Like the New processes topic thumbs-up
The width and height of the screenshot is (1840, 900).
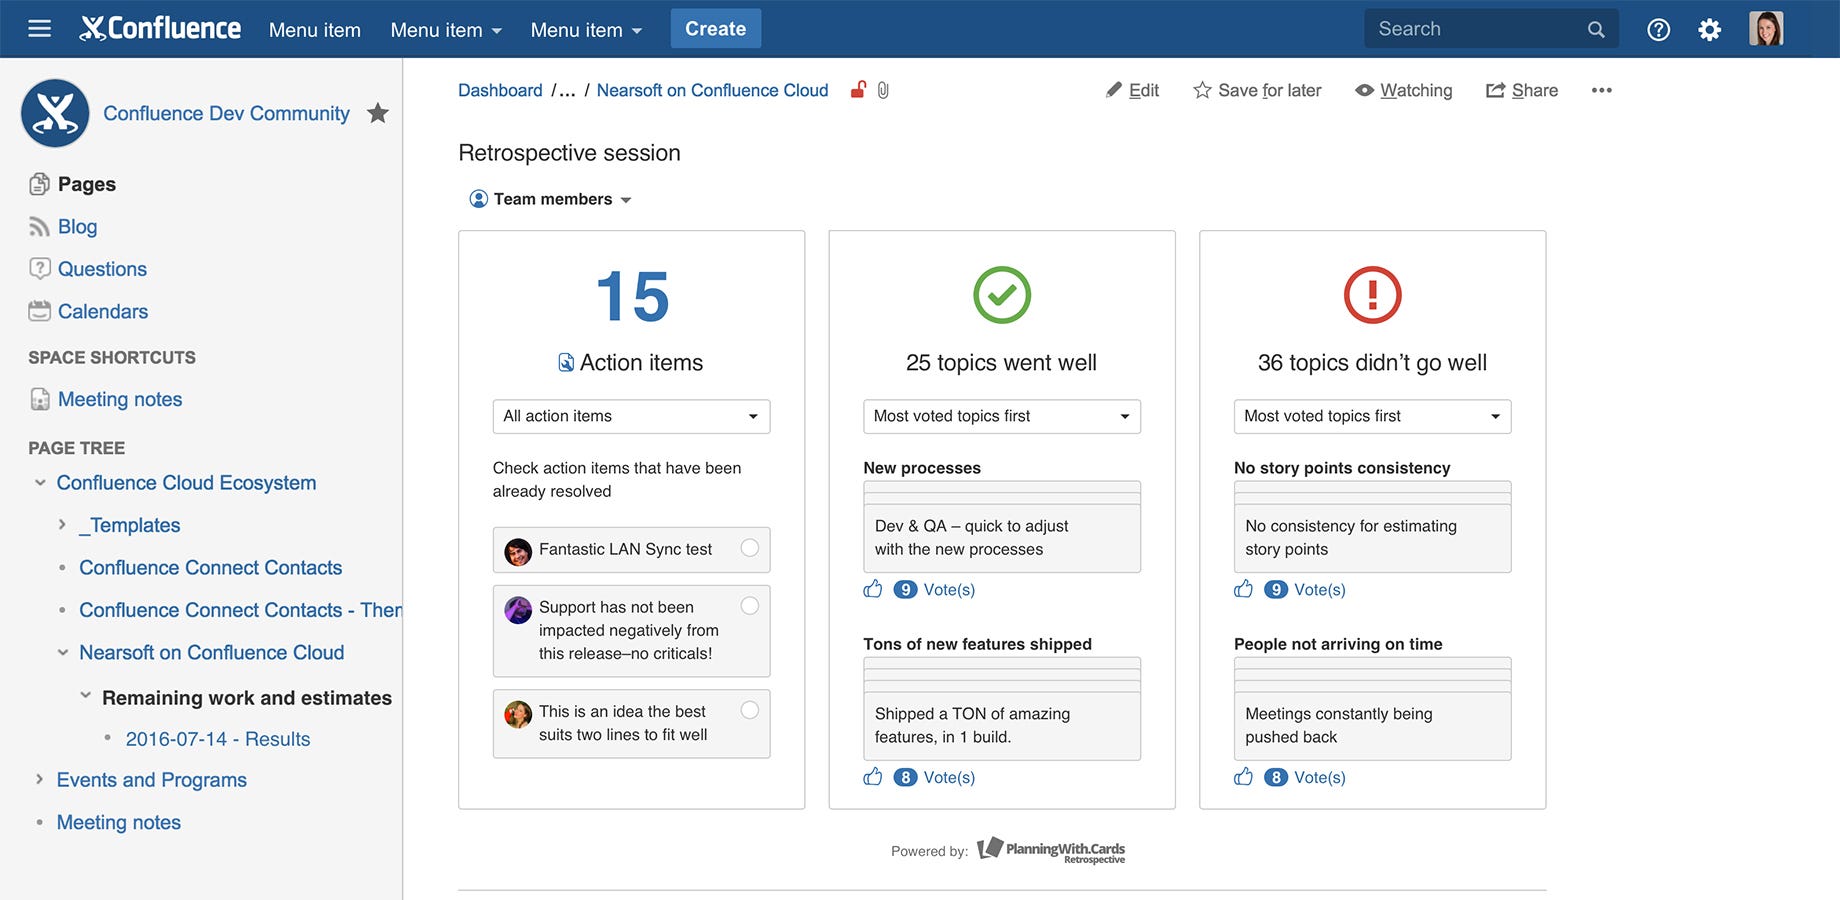pos(873,589)
